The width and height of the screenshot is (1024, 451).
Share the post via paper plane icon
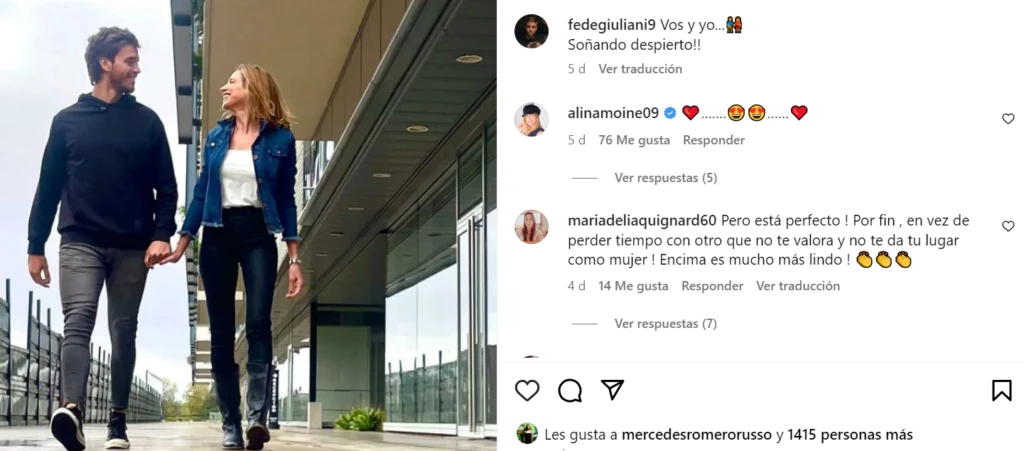click(x=612, y=390)
